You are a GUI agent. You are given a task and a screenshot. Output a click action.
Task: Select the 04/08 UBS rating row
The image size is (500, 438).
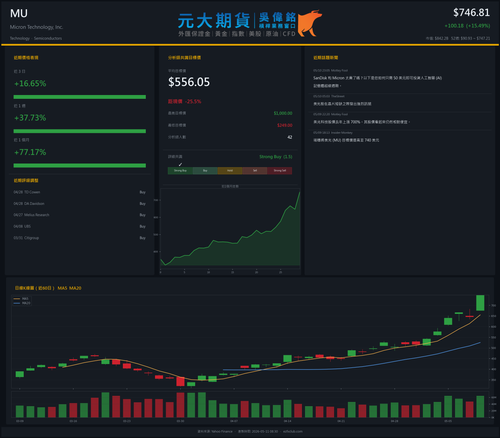click(x=80, y=226)
